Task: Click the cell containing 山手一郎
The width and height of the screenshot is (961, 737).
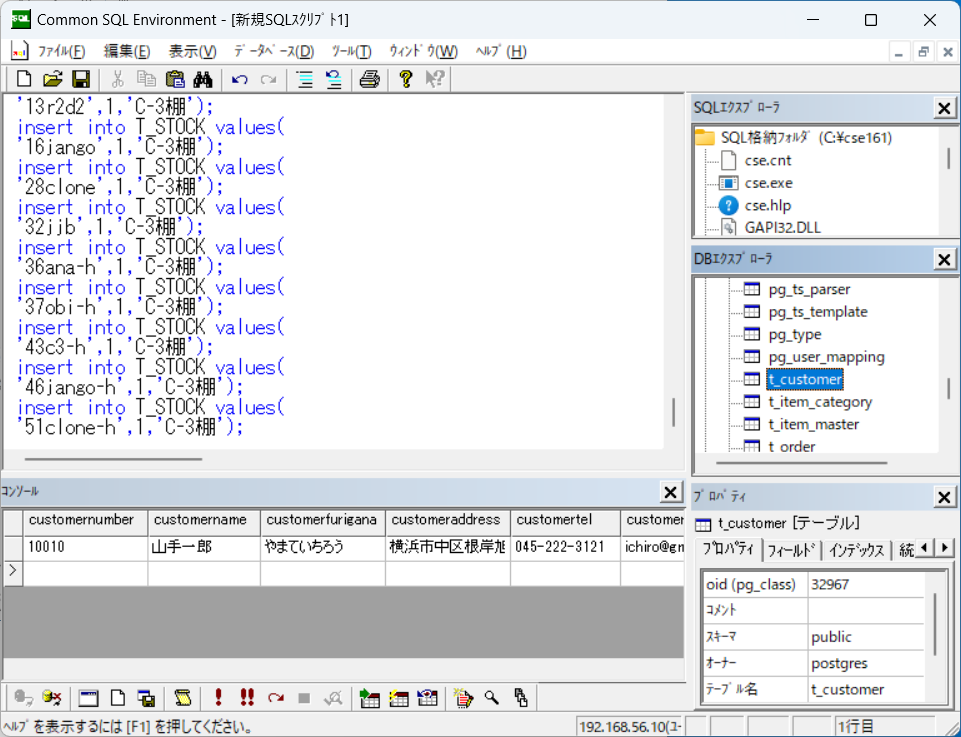Action: click(x=204, y=548)
